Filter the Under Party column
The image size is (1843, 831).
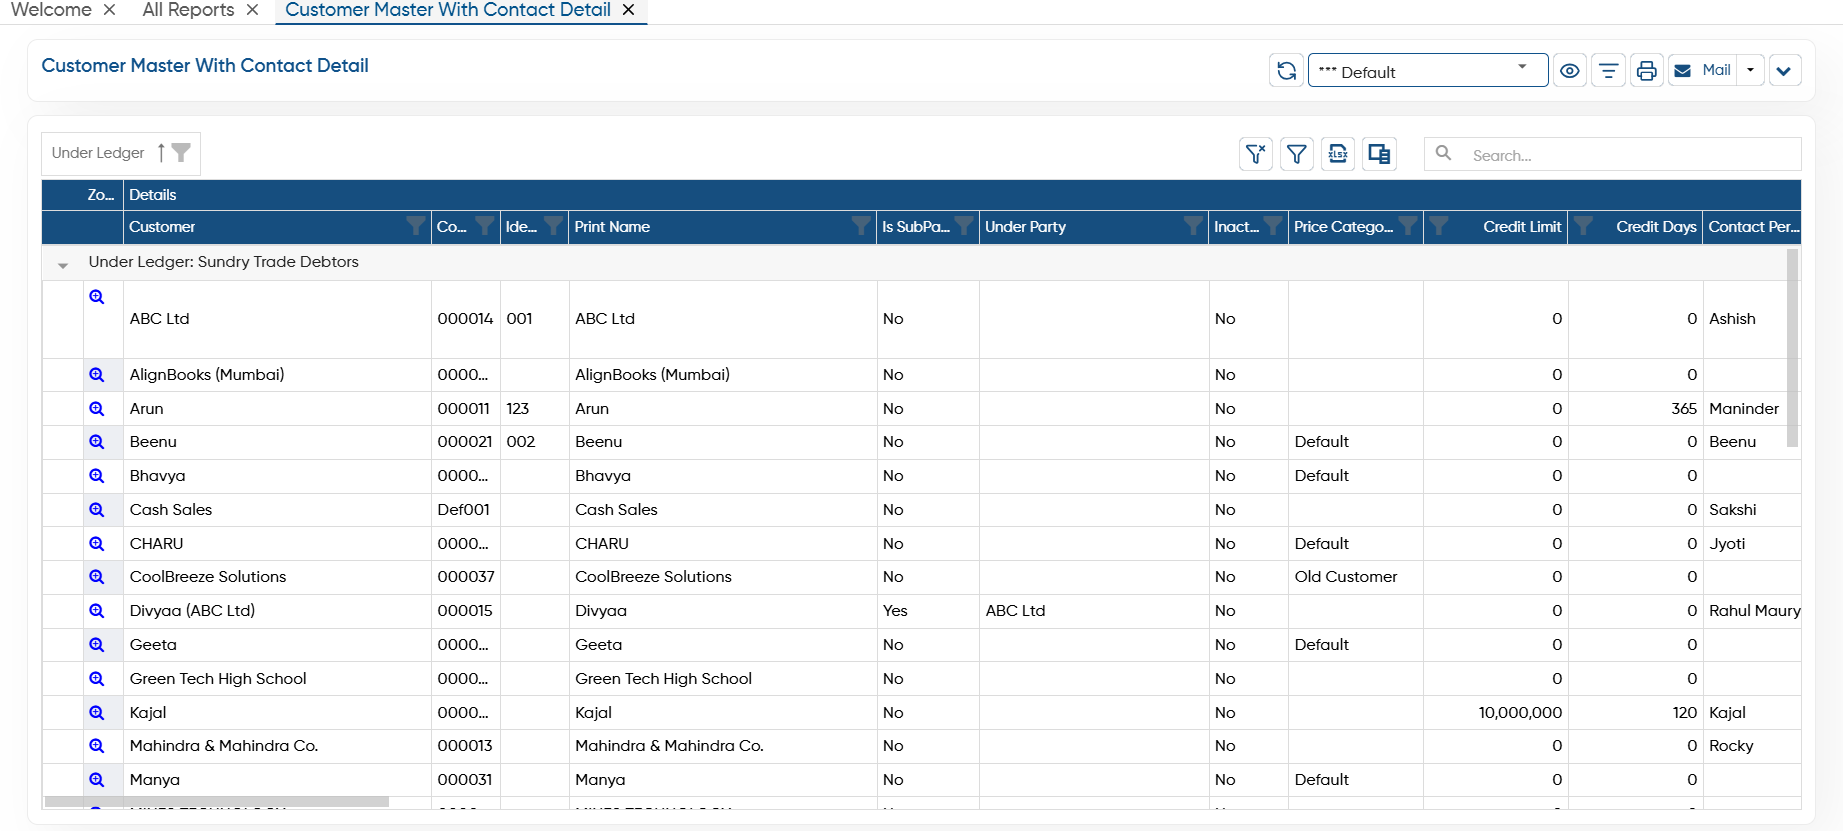(x=1192, y=226)
